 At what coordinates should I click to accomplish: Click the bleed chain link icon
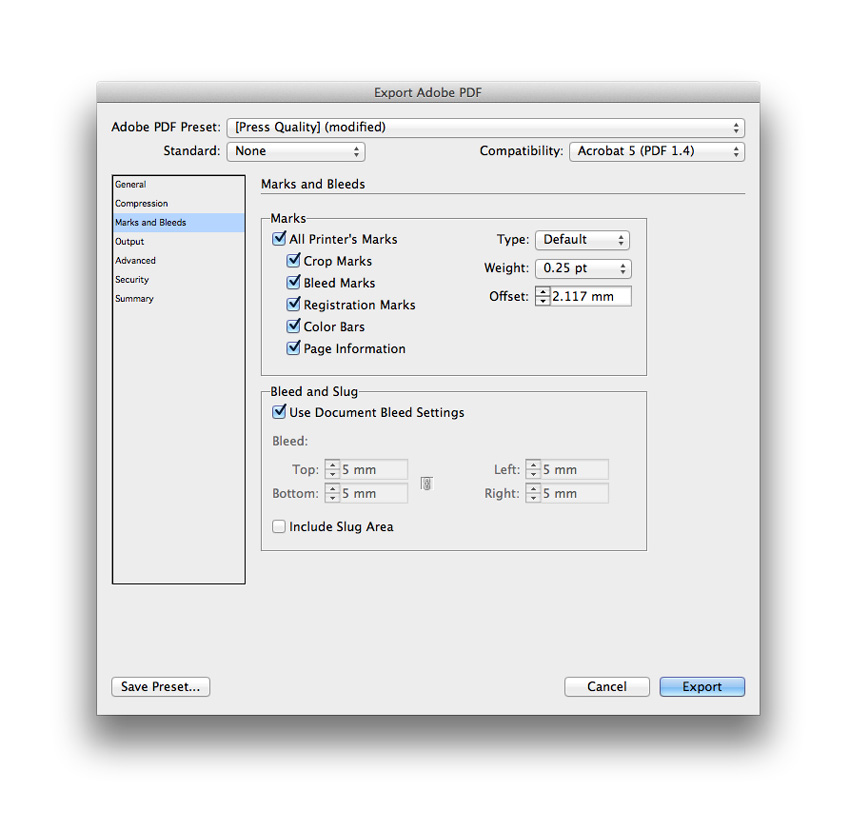(426, 483)
